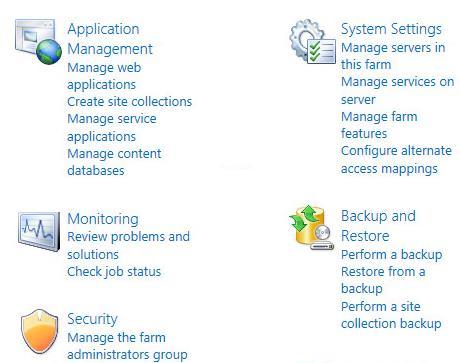Go to Manage farm features
The image size is (460, 363).
coord(379,125)
